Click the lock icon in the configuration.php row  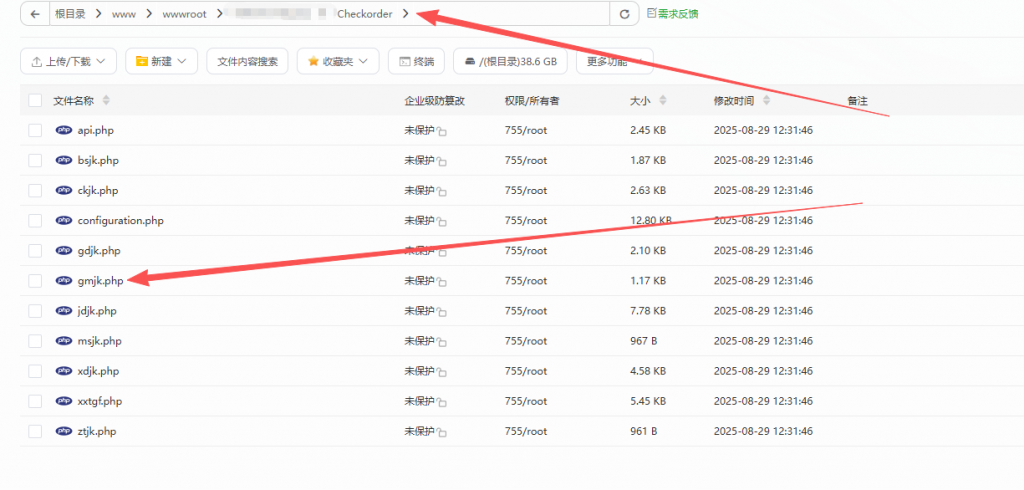[x=441, y=222]
